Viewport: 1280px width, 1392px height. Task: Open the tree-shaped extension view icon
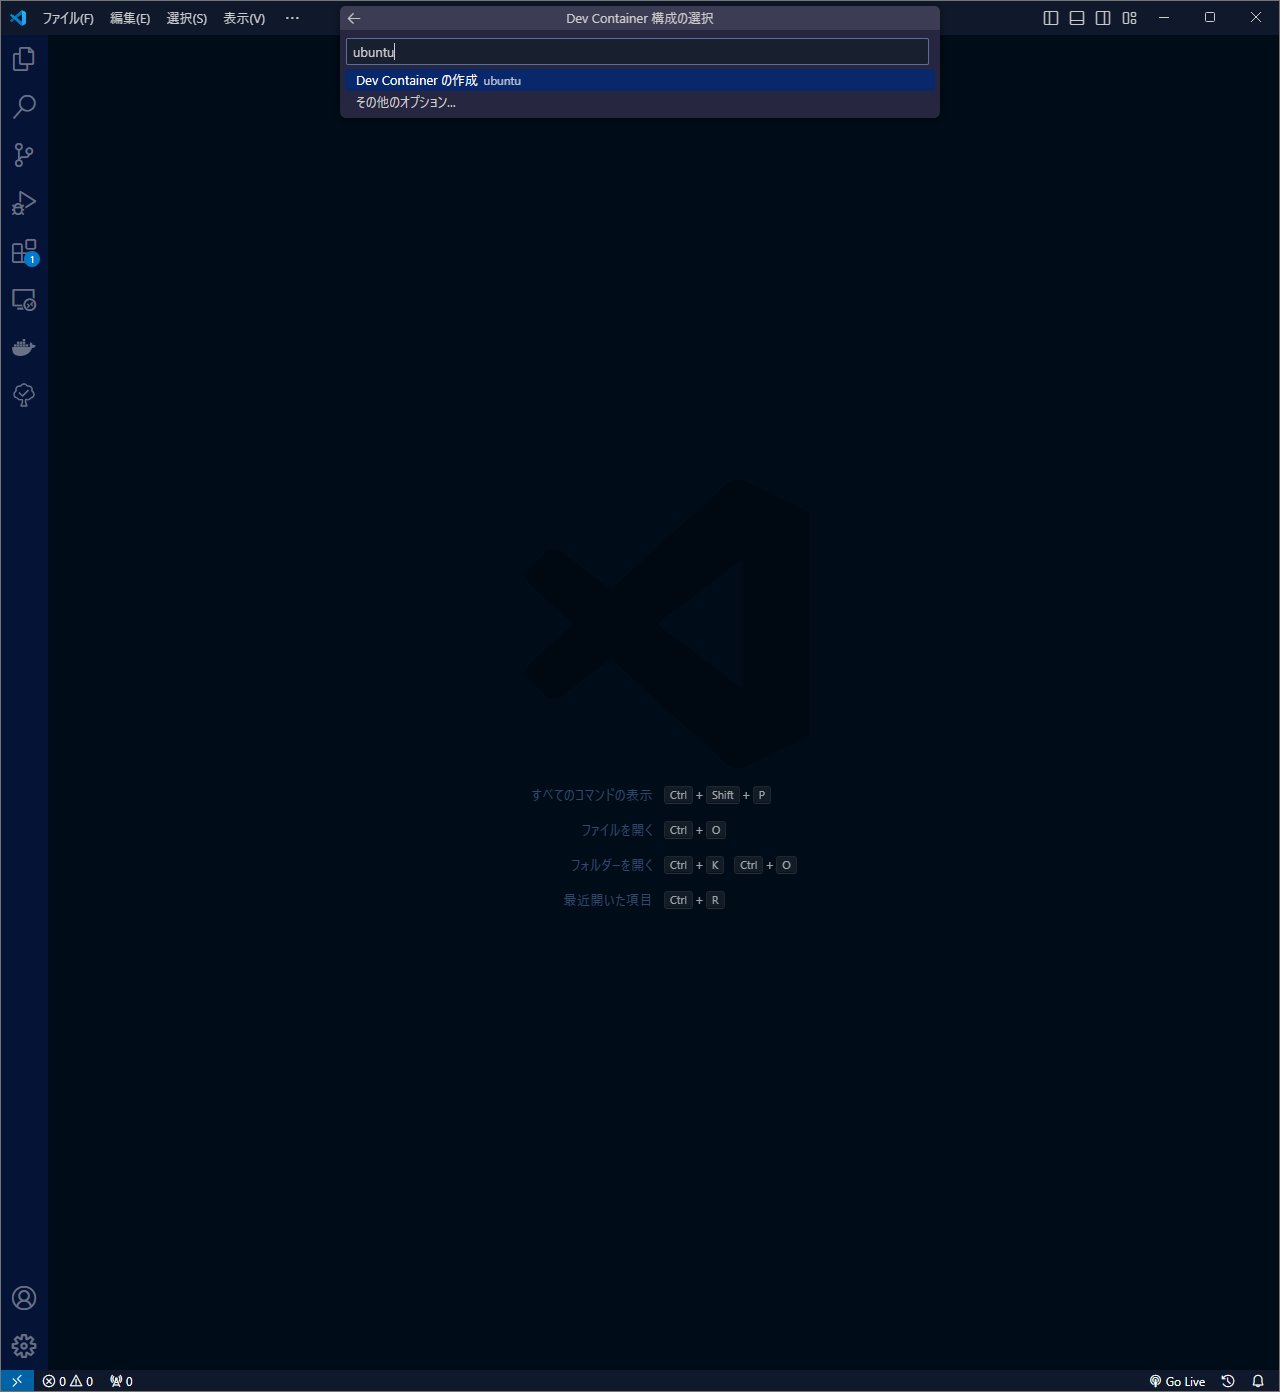[24, 395]
